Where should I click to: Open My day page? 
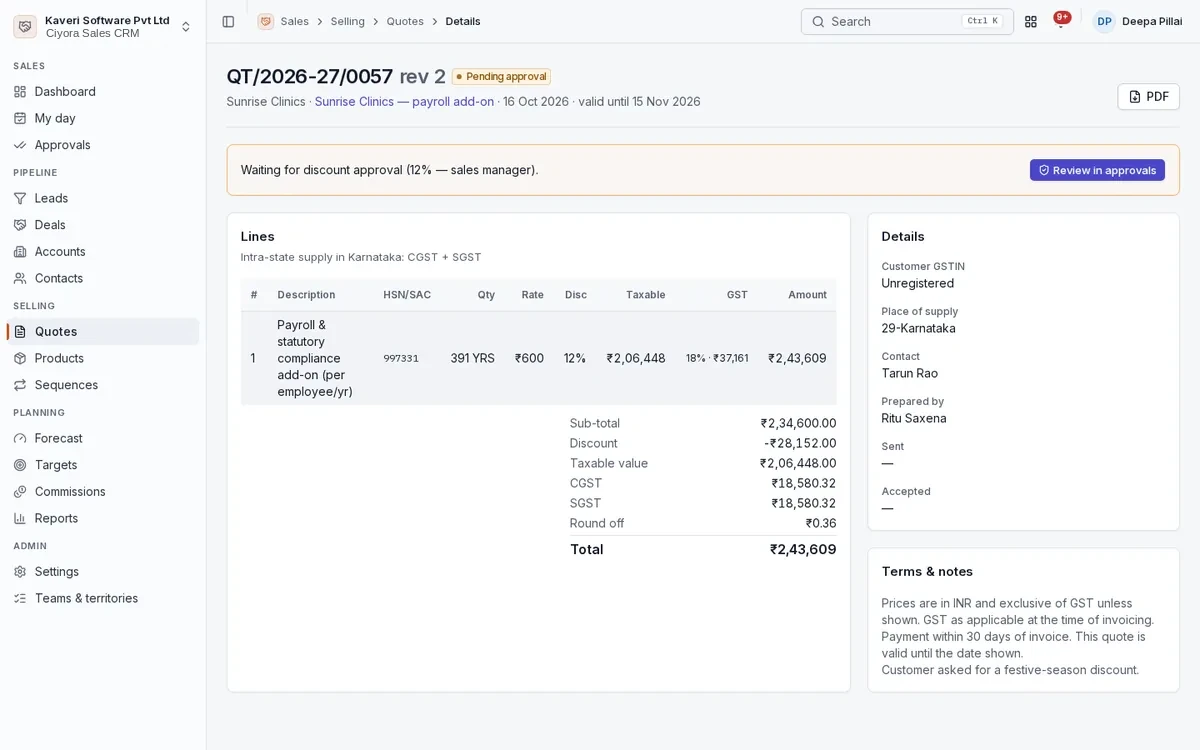[103, 118]
